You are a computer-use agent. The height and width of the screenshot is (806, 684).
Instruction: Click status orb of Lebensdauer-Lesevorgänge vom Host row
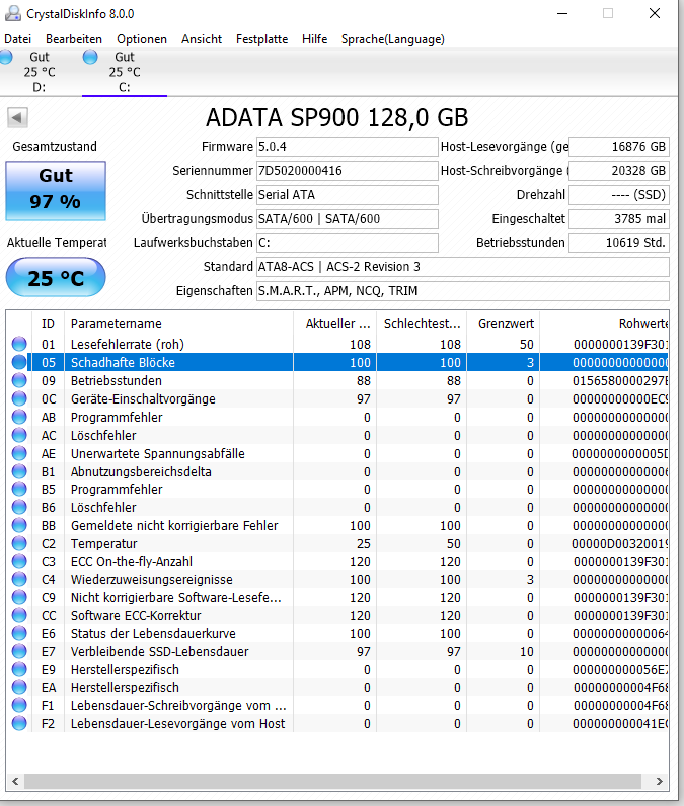click(x=19, y=723)
